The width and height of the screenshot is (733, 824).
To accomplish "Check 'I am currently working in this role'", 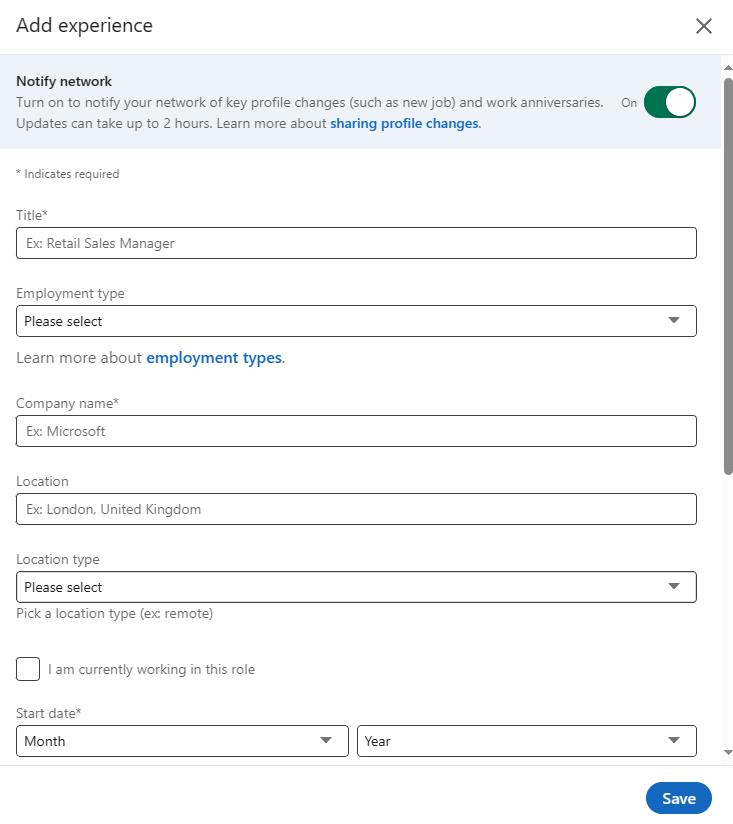I will pyautogui.click(x=28, y=669).
